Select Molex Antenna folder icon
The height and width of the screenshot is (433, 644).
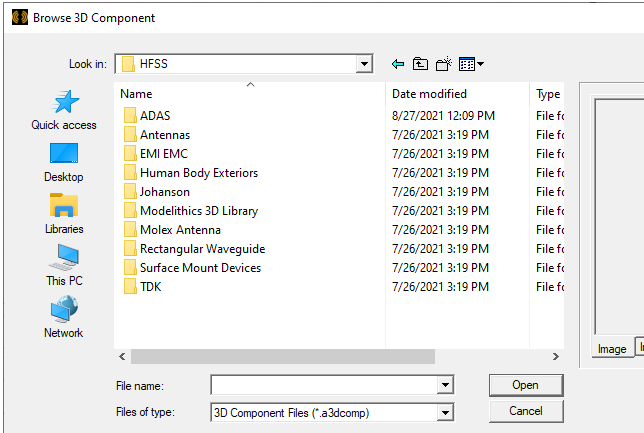click(x=130, y=229)
